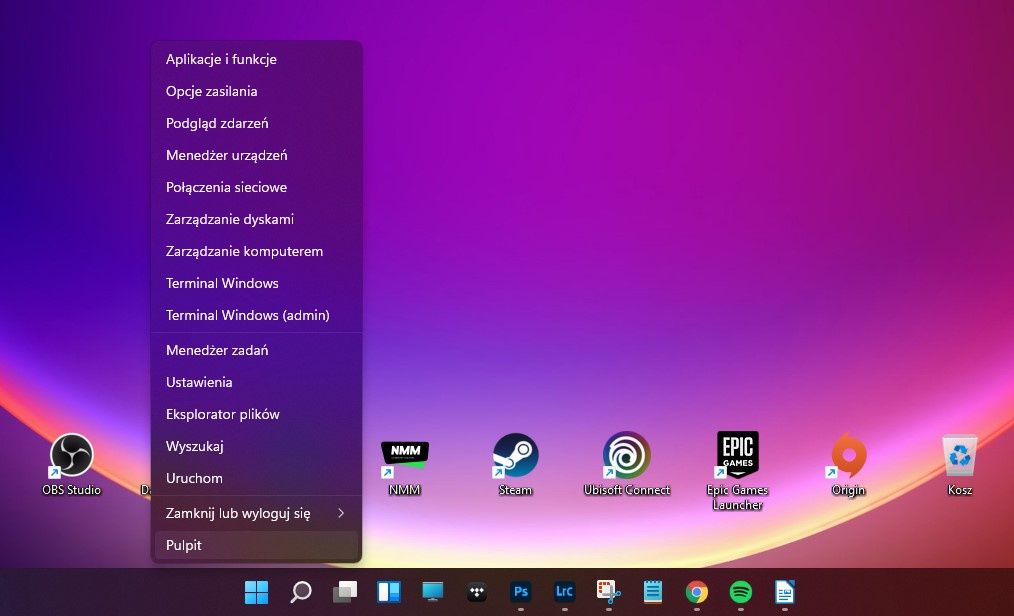Open Połączenia sieciowe menu entry
The height and width of the screenshot is (616, 1014).
(x=256, y=187)
